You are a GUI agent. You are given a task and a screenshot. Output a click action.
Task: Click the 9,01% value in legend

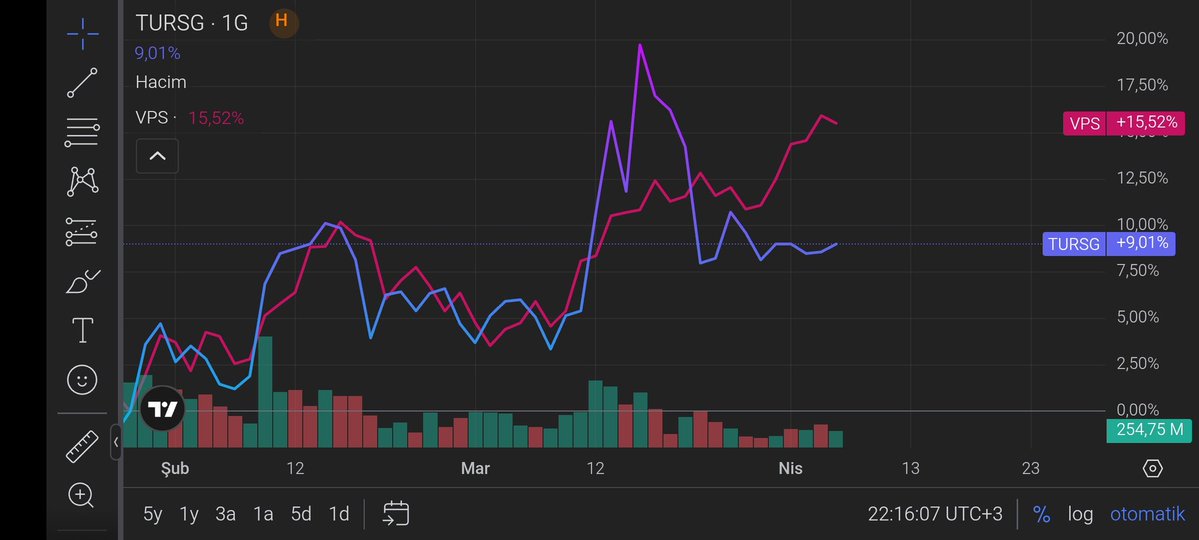click(158, 54)
